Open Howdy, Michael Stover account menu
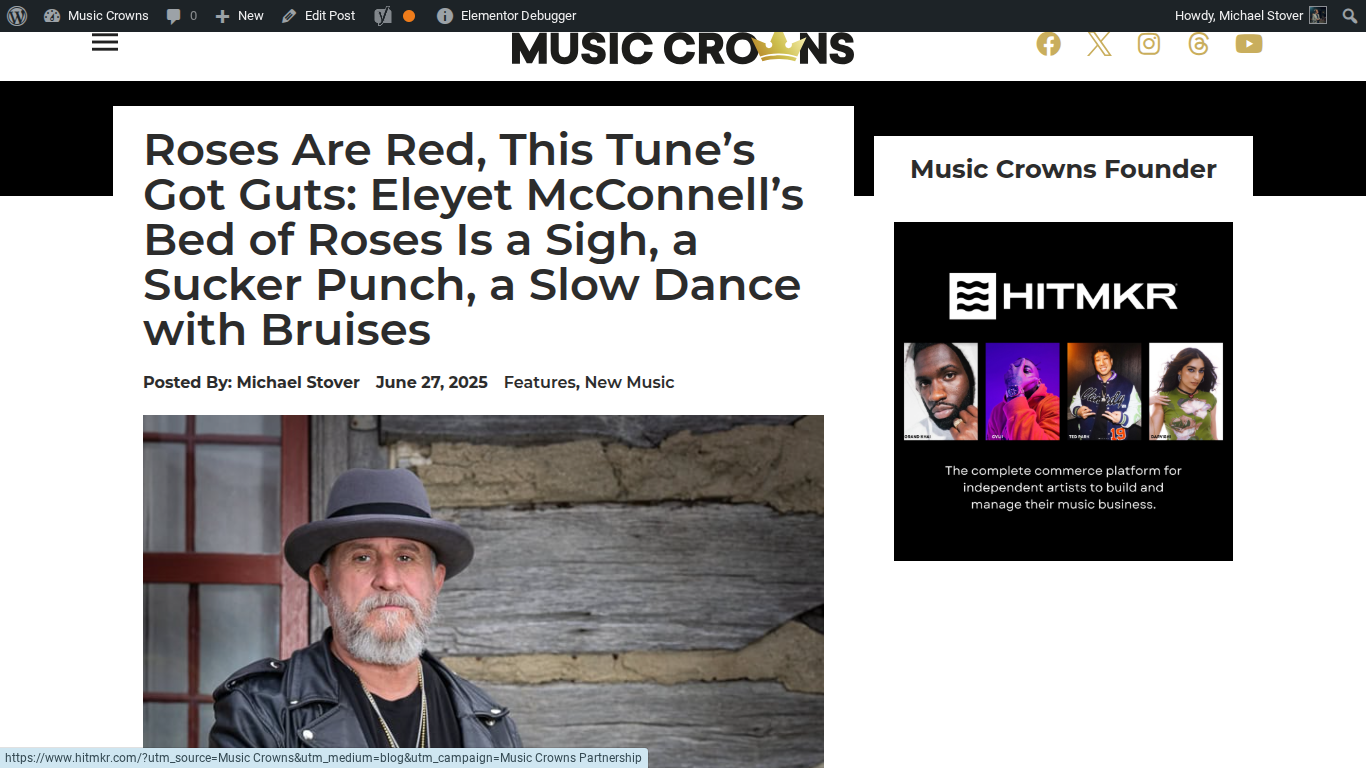The image size is (1366, 768). [x=1250, y=16]
